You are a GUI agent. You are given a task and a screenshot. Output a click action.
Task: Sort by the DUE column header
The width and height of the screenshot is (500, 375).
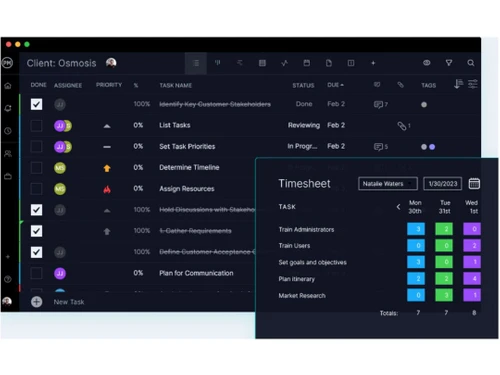coord(335,85)
